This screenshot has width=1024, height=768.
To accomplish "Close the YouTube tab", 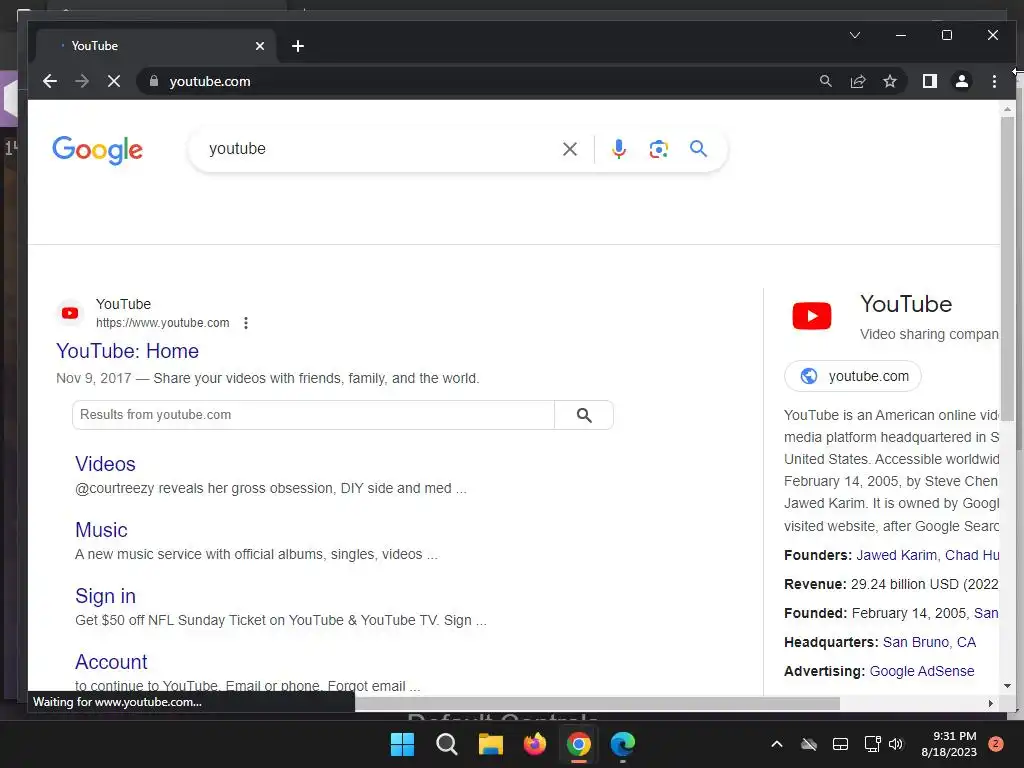I will (x=260, y=46).
